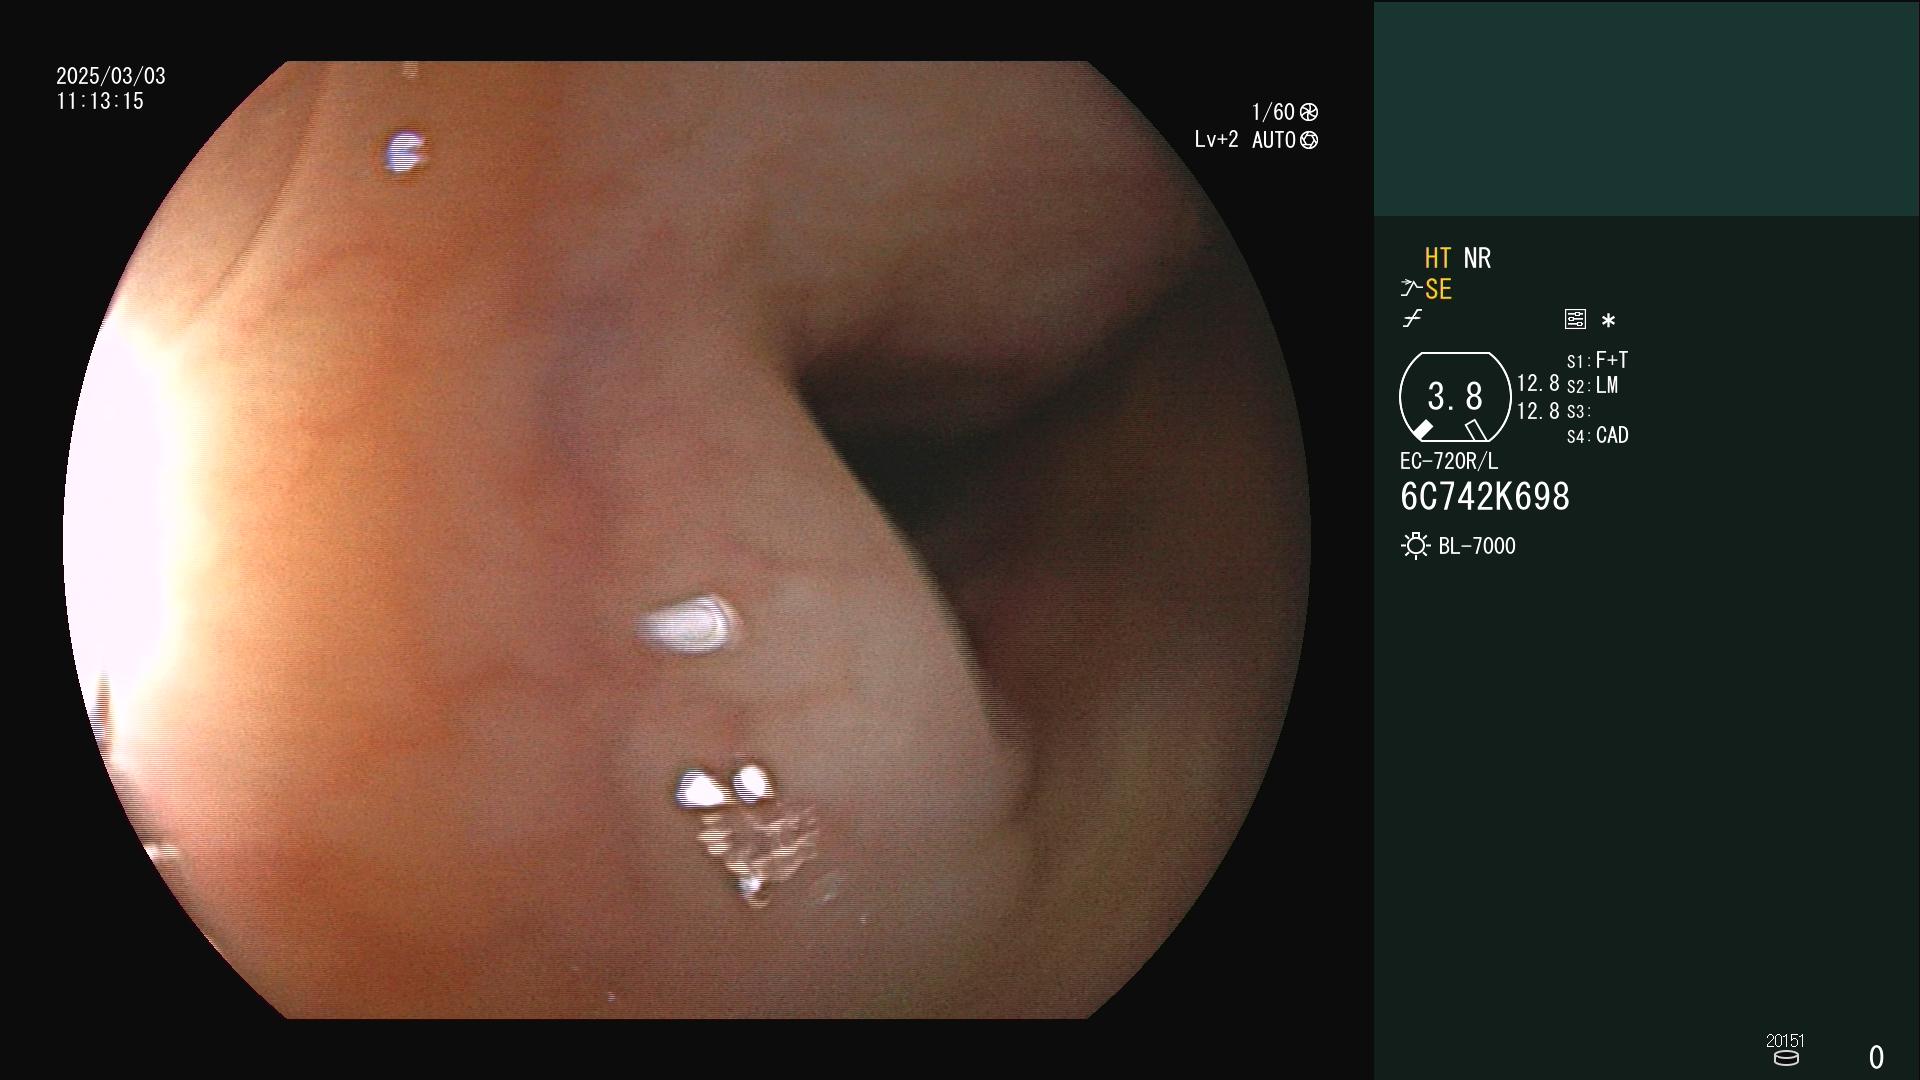Click the structure enhancement curve icon beside SE
1920x1080 pixels.
(x=1411, y=289)
